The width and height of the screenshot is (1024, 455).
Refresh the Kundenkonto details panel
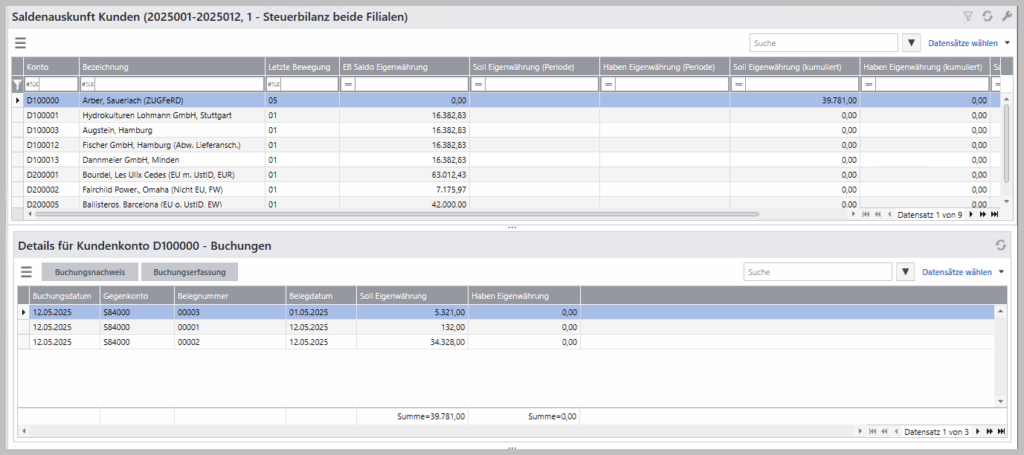pyautogui.click(x=999, y=246)
